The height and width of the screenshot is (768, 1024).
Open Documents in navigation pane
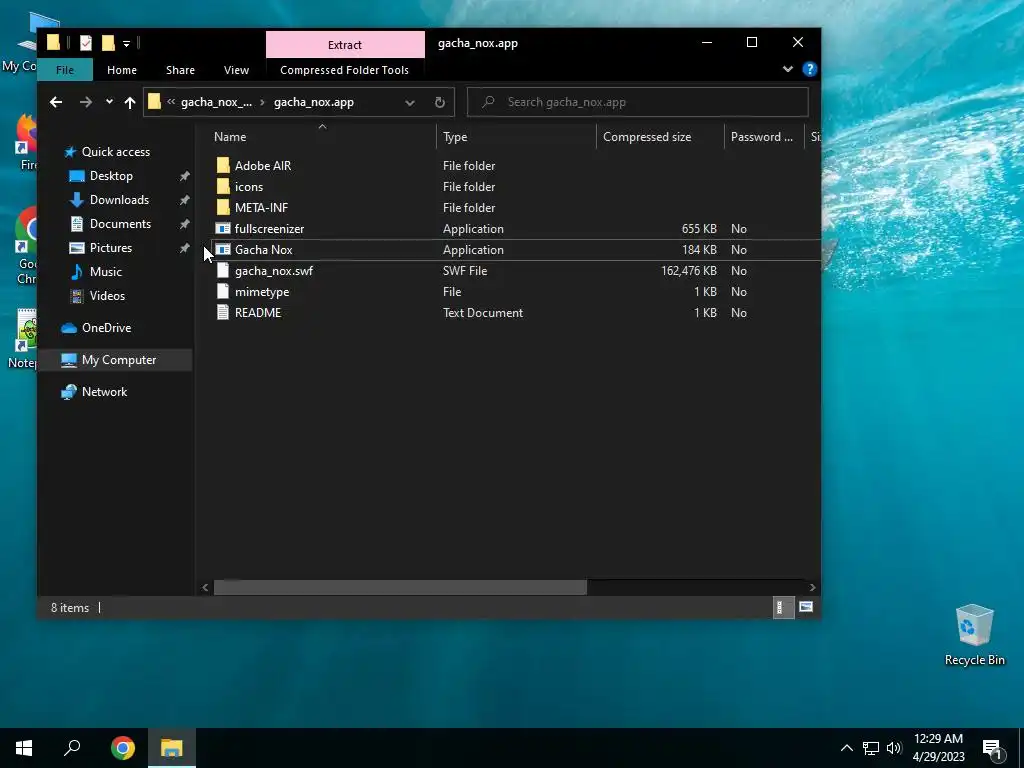click(x=120, y=224)
